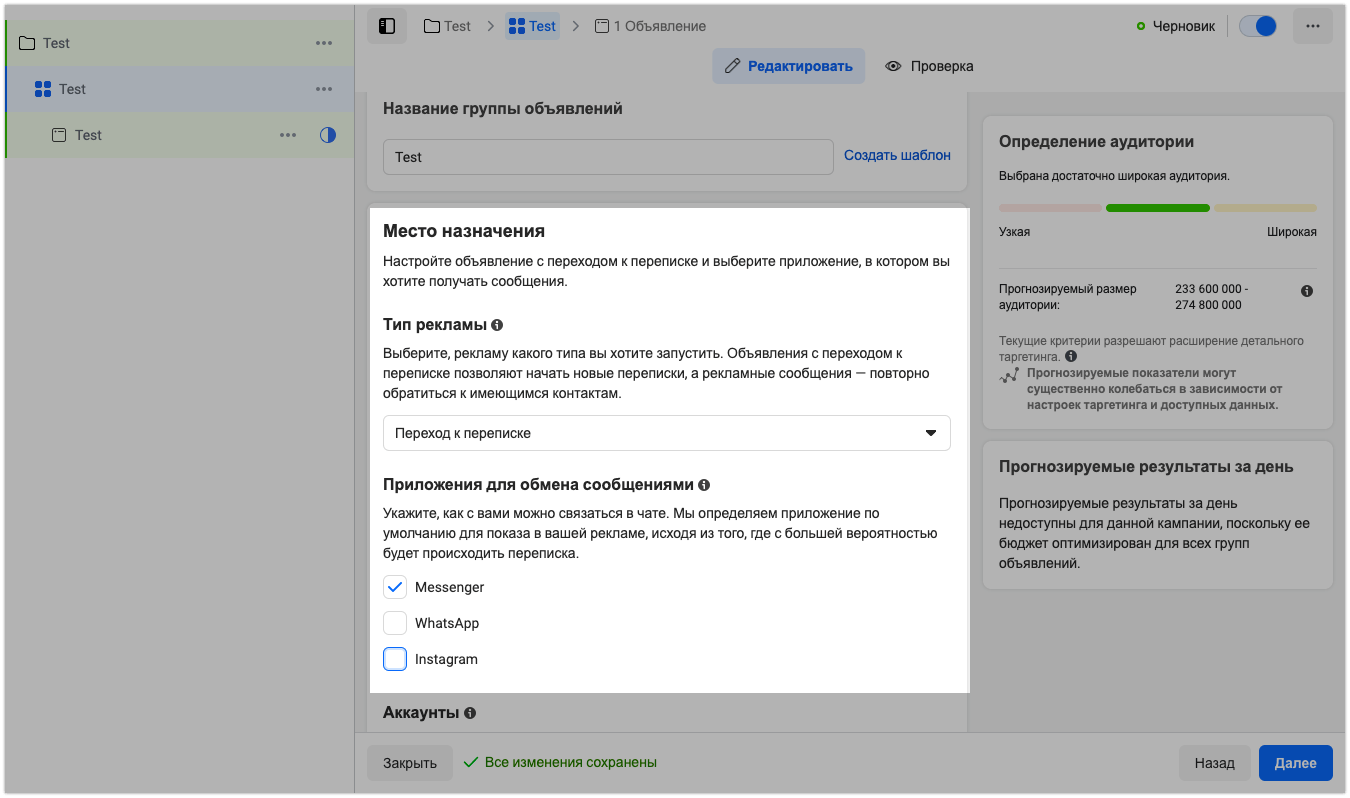Click half-circle status icon on Test ad
1350x798 pixels.
[x=328, y=135]
